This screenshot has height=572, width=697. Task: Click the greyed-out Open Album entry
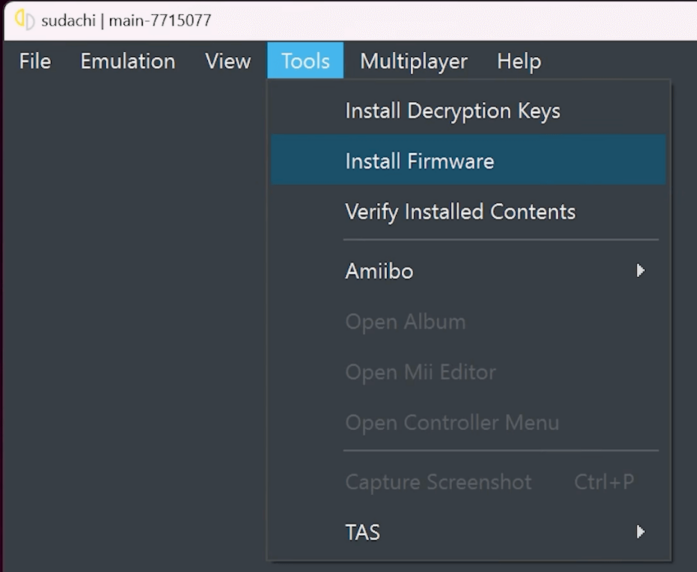point(468,321)
